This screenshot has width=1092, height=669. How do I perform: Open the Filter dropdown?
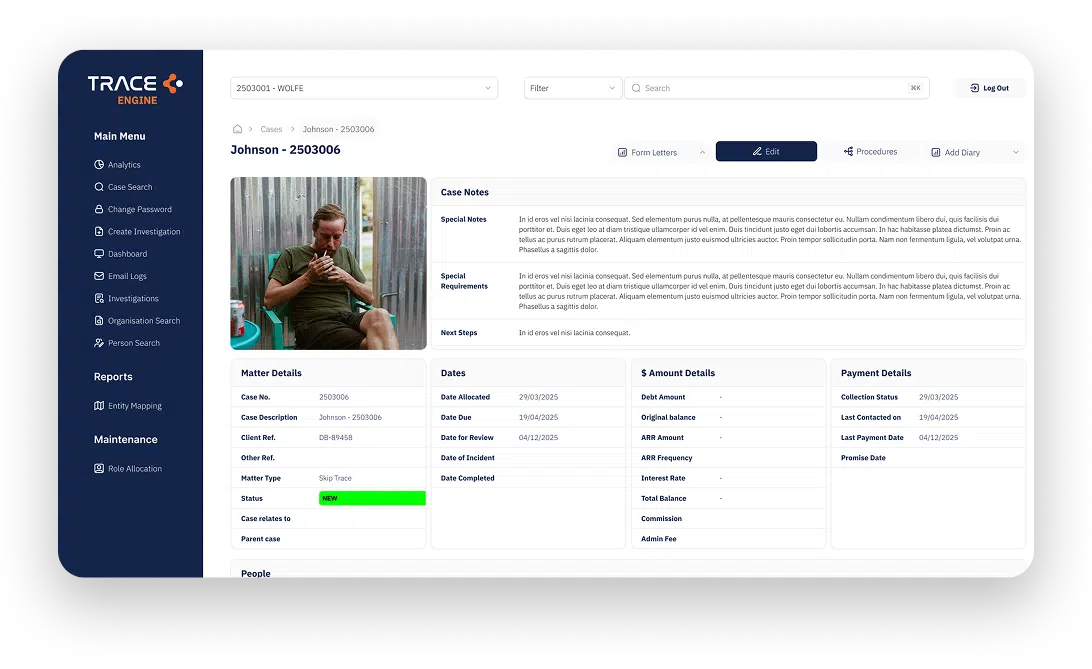pos(572,88)
